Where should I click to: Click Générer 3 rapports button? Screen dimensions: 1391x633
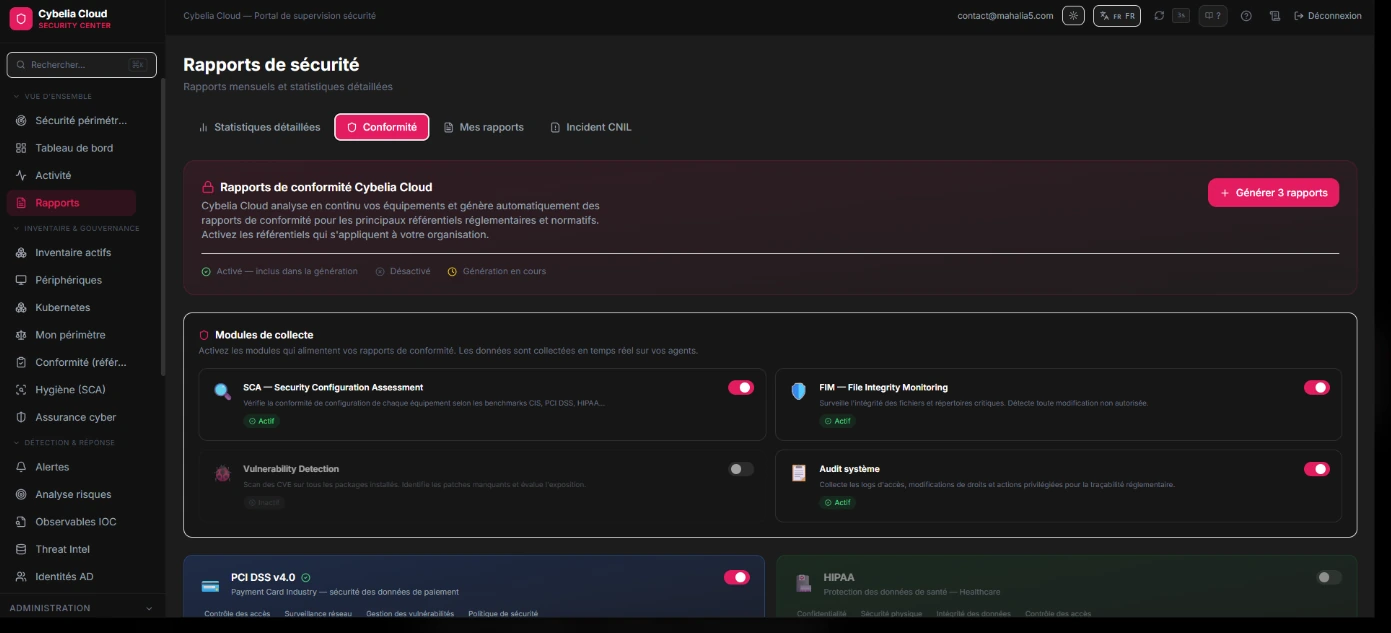tap(1273, 193)
